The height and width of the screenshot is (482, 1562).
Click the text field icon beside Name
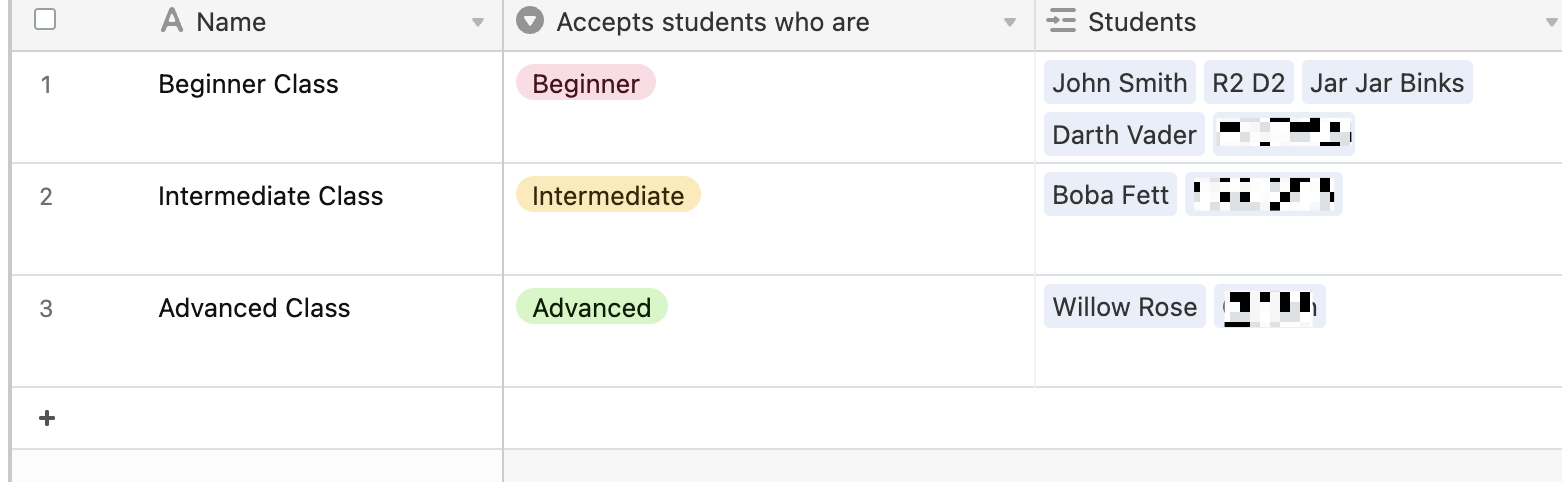172,21
